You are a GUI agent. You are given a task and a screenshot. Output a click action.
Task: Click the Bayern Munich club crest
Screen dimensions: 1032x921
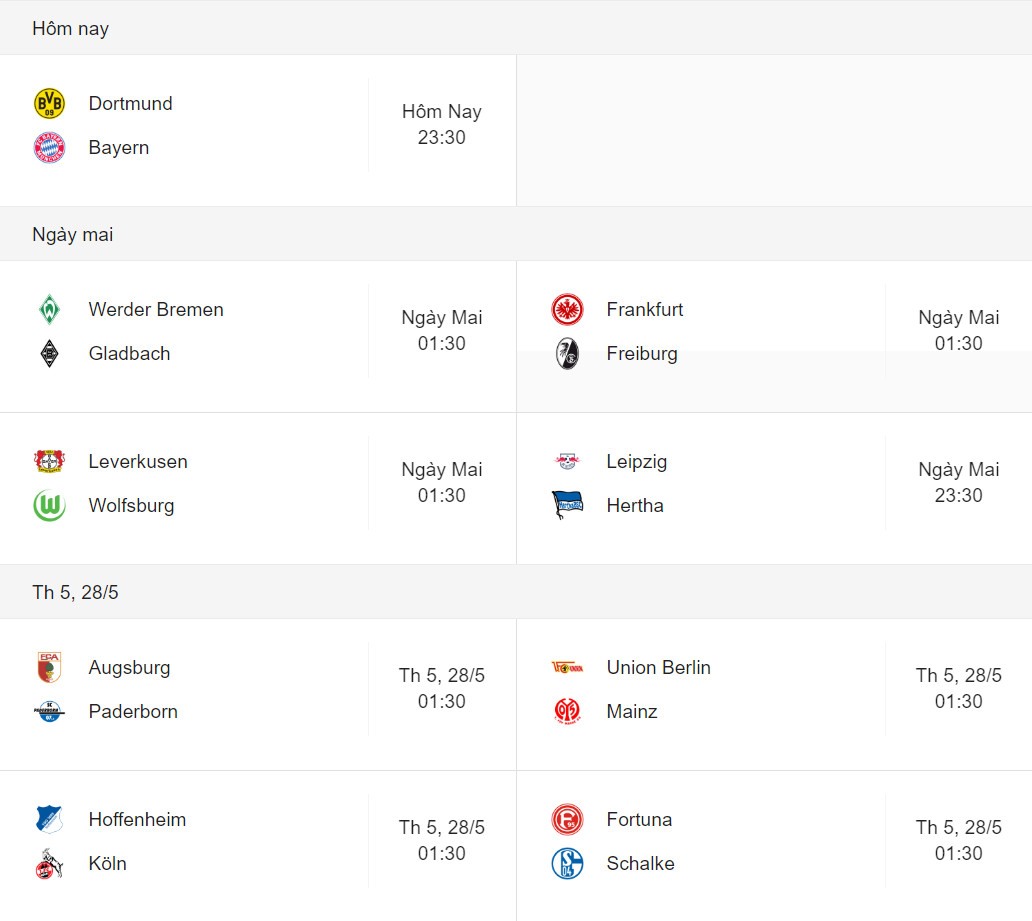49,147
